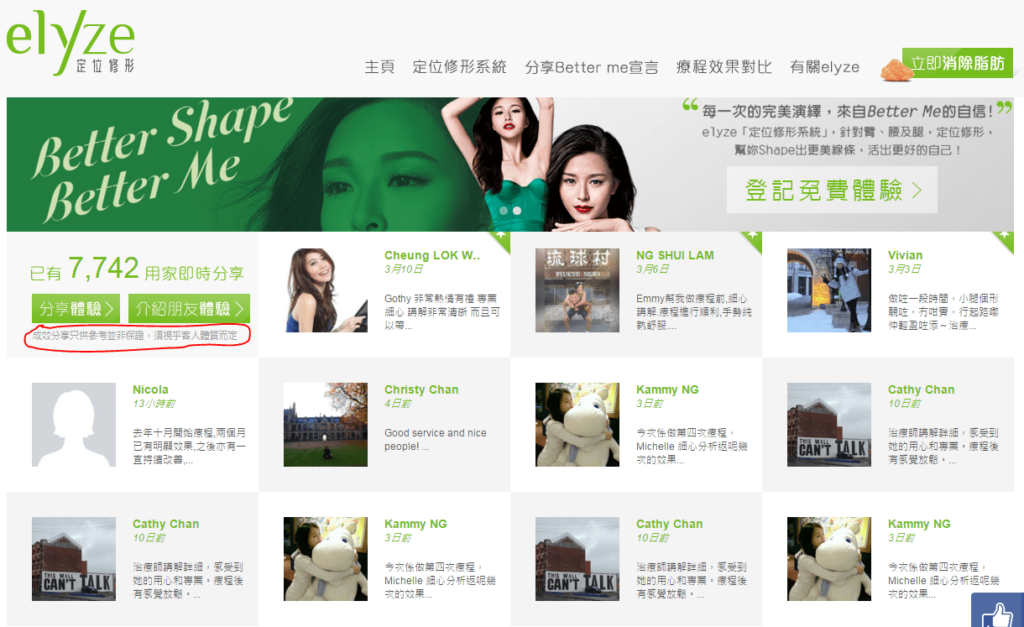This screenshot has height=627, width=1024.
Task: Click the 分享體驗 button
Action: click(x=76, y=308)
